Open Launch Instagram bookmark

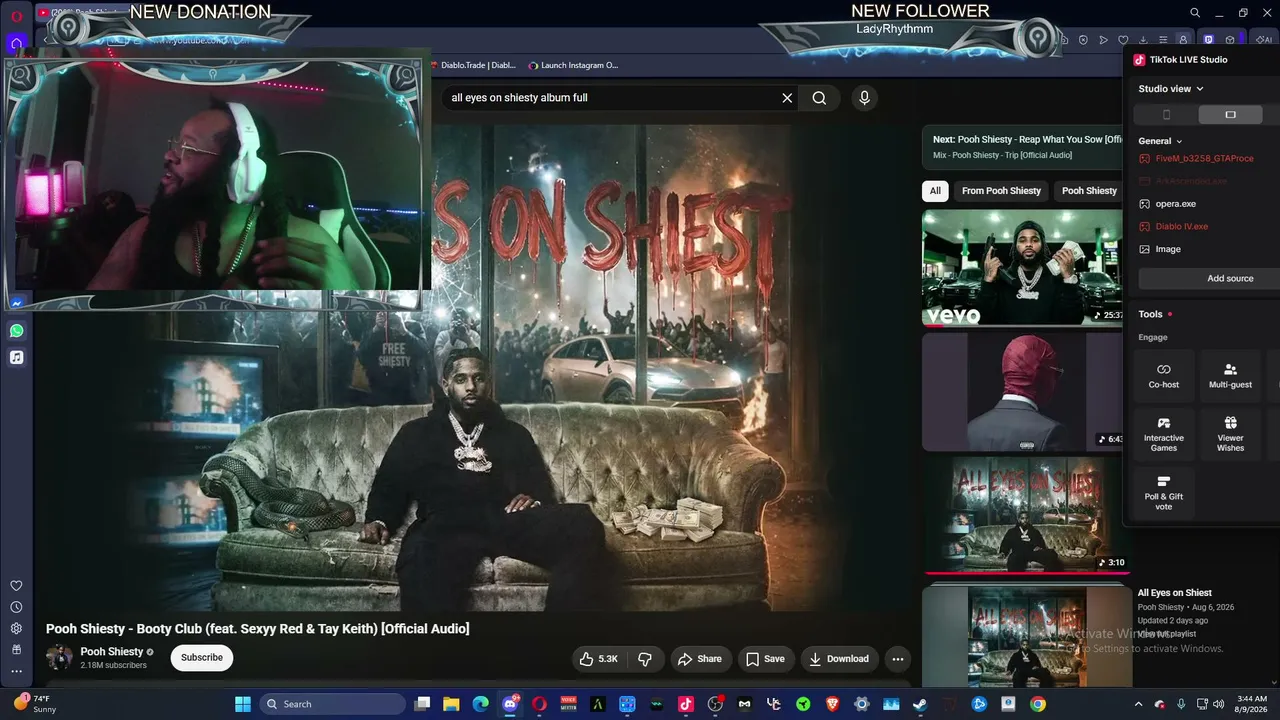[573, 65]
